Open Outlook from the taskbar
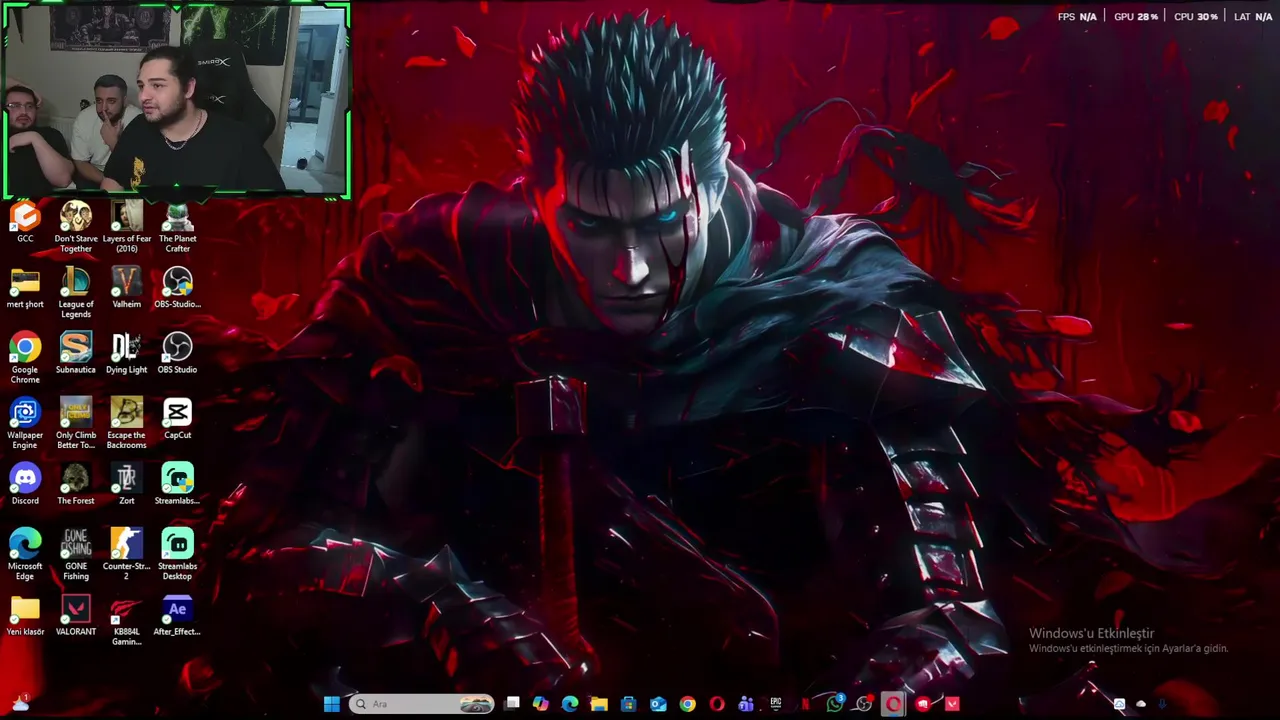1280x720 pixels. tap(659, 704)
